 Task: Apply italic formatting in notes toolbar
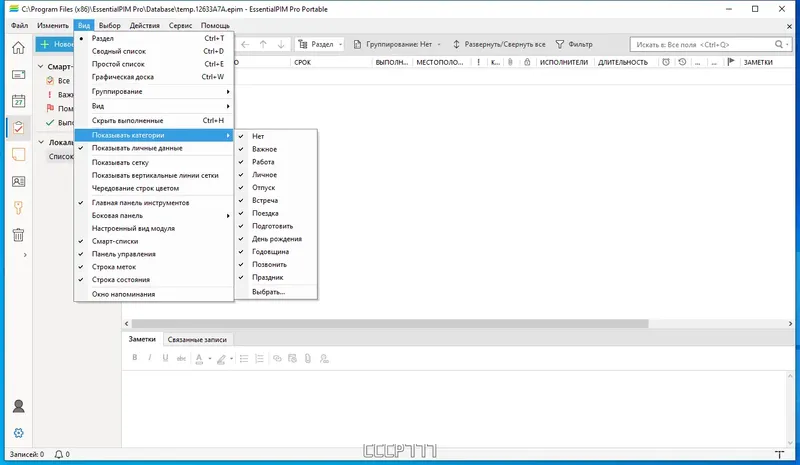[149, 358]
